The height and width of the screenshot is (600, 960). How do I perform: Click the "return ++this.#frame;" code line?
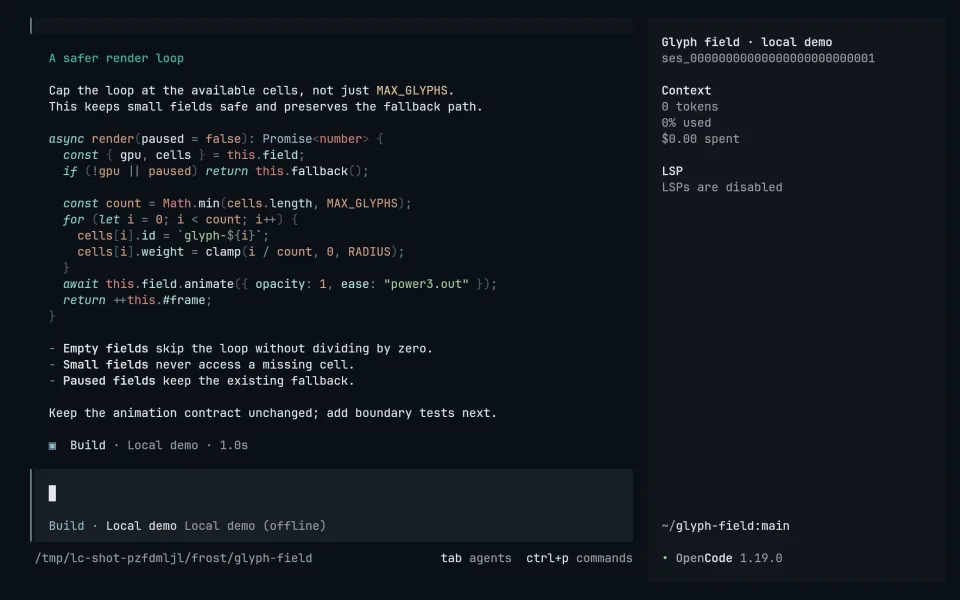(137, 300)
